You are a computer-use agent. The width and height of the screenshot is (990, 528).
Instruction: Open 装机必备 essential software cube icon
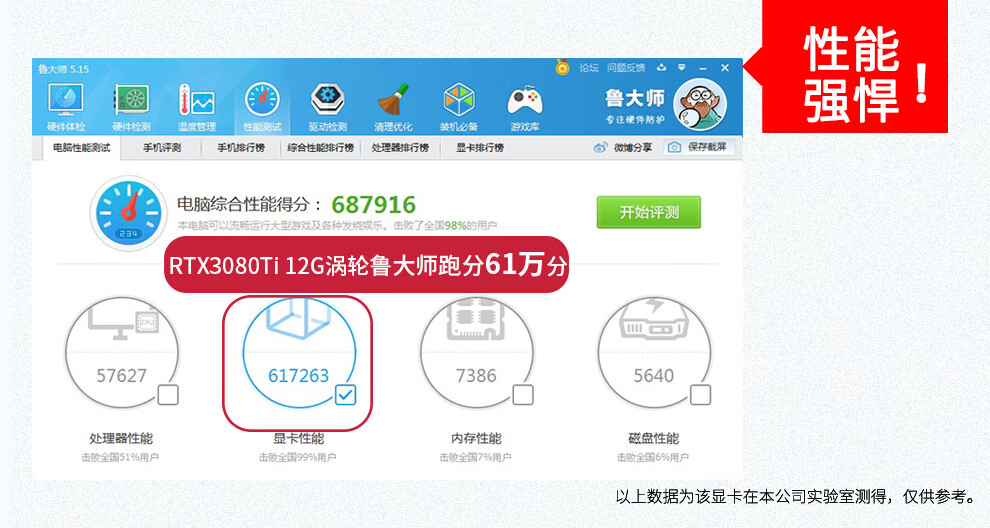(459, 106)
